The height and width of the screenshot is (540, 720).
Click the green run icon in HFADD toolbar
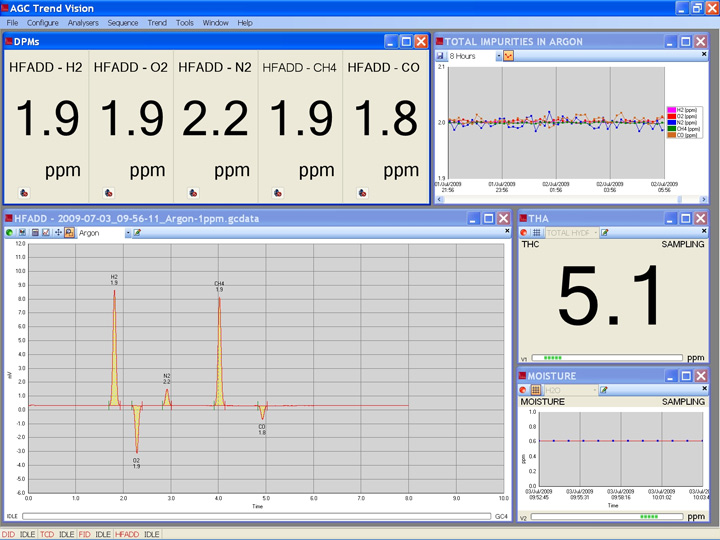point(9,233)
